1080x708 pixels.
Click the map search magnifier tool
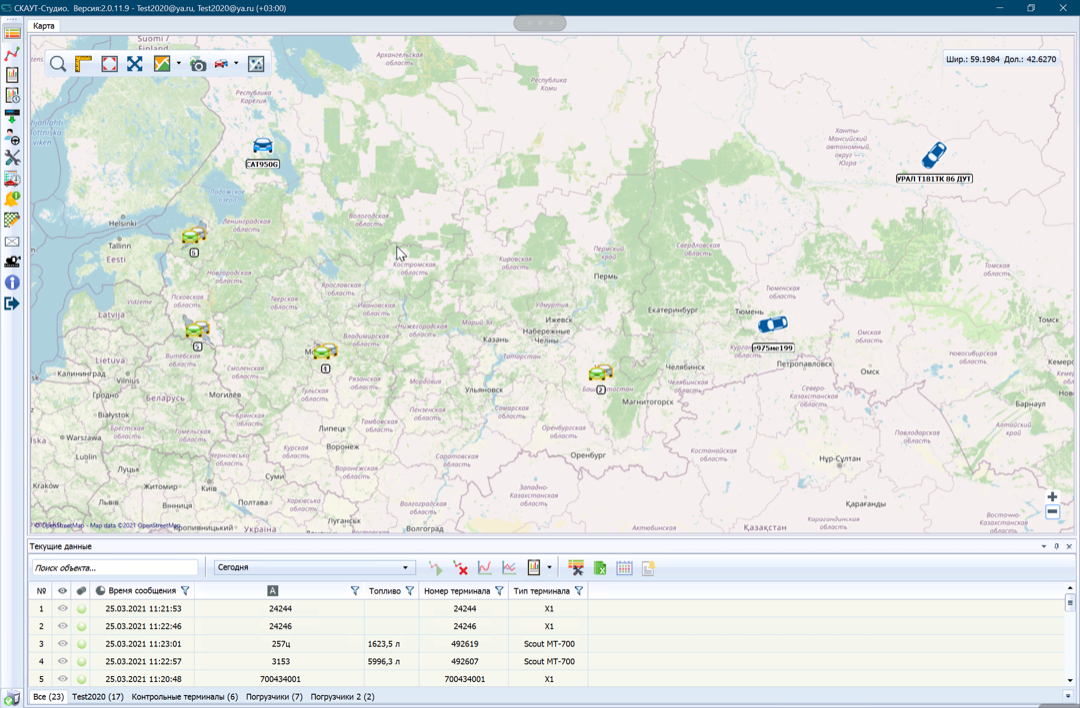pos(58,64)
